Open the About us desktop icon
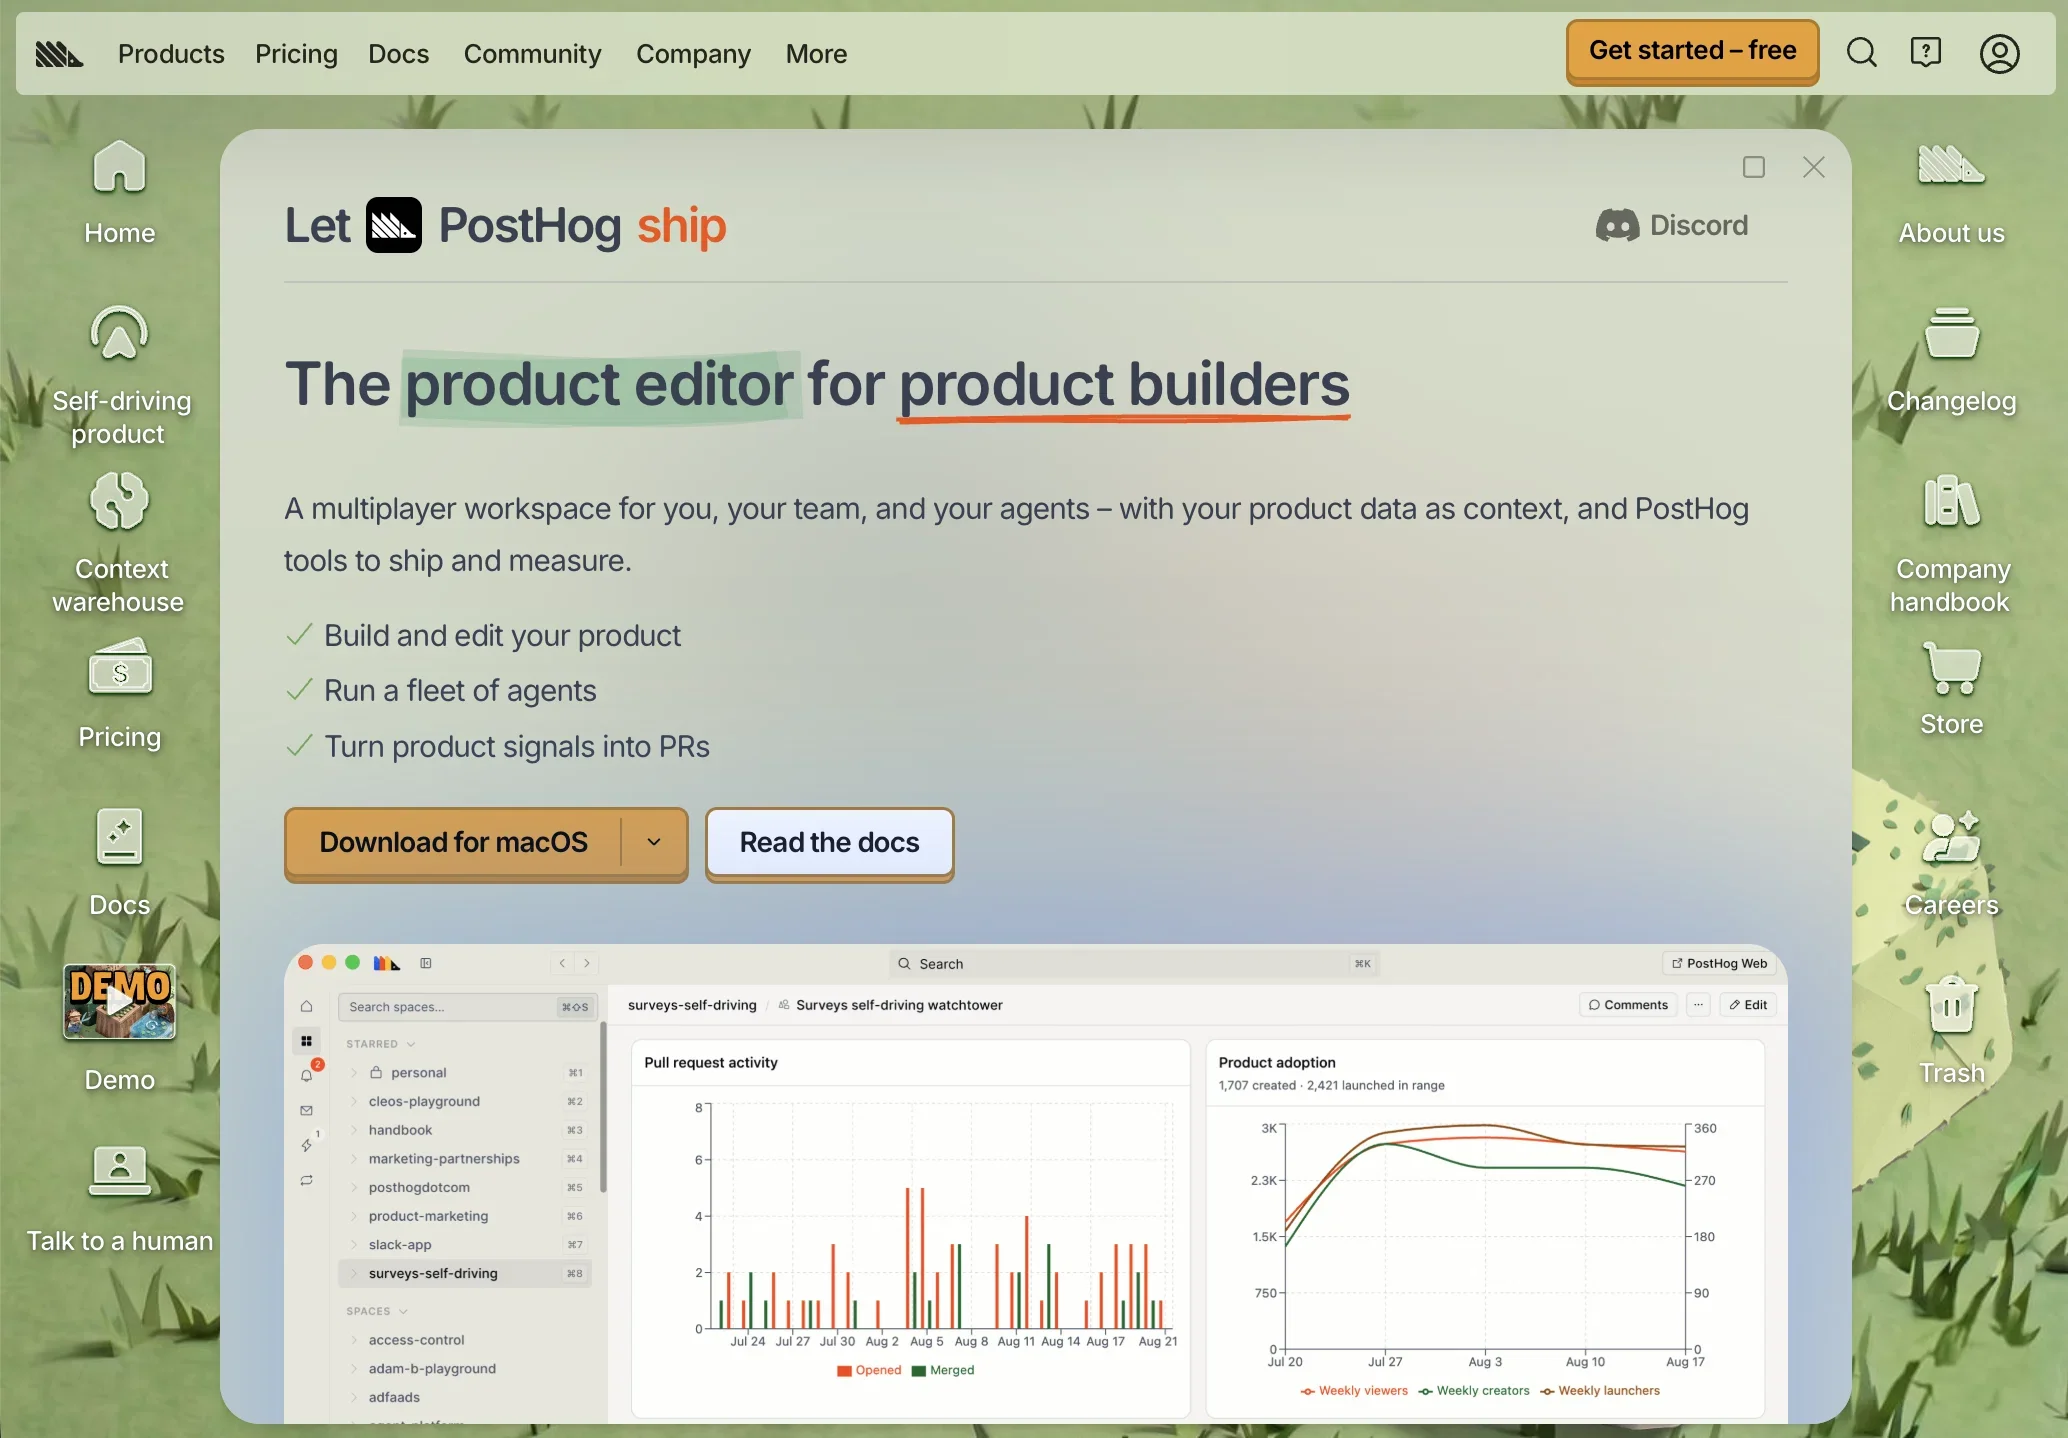Screen dimensions: 2068x1438 1951,192
